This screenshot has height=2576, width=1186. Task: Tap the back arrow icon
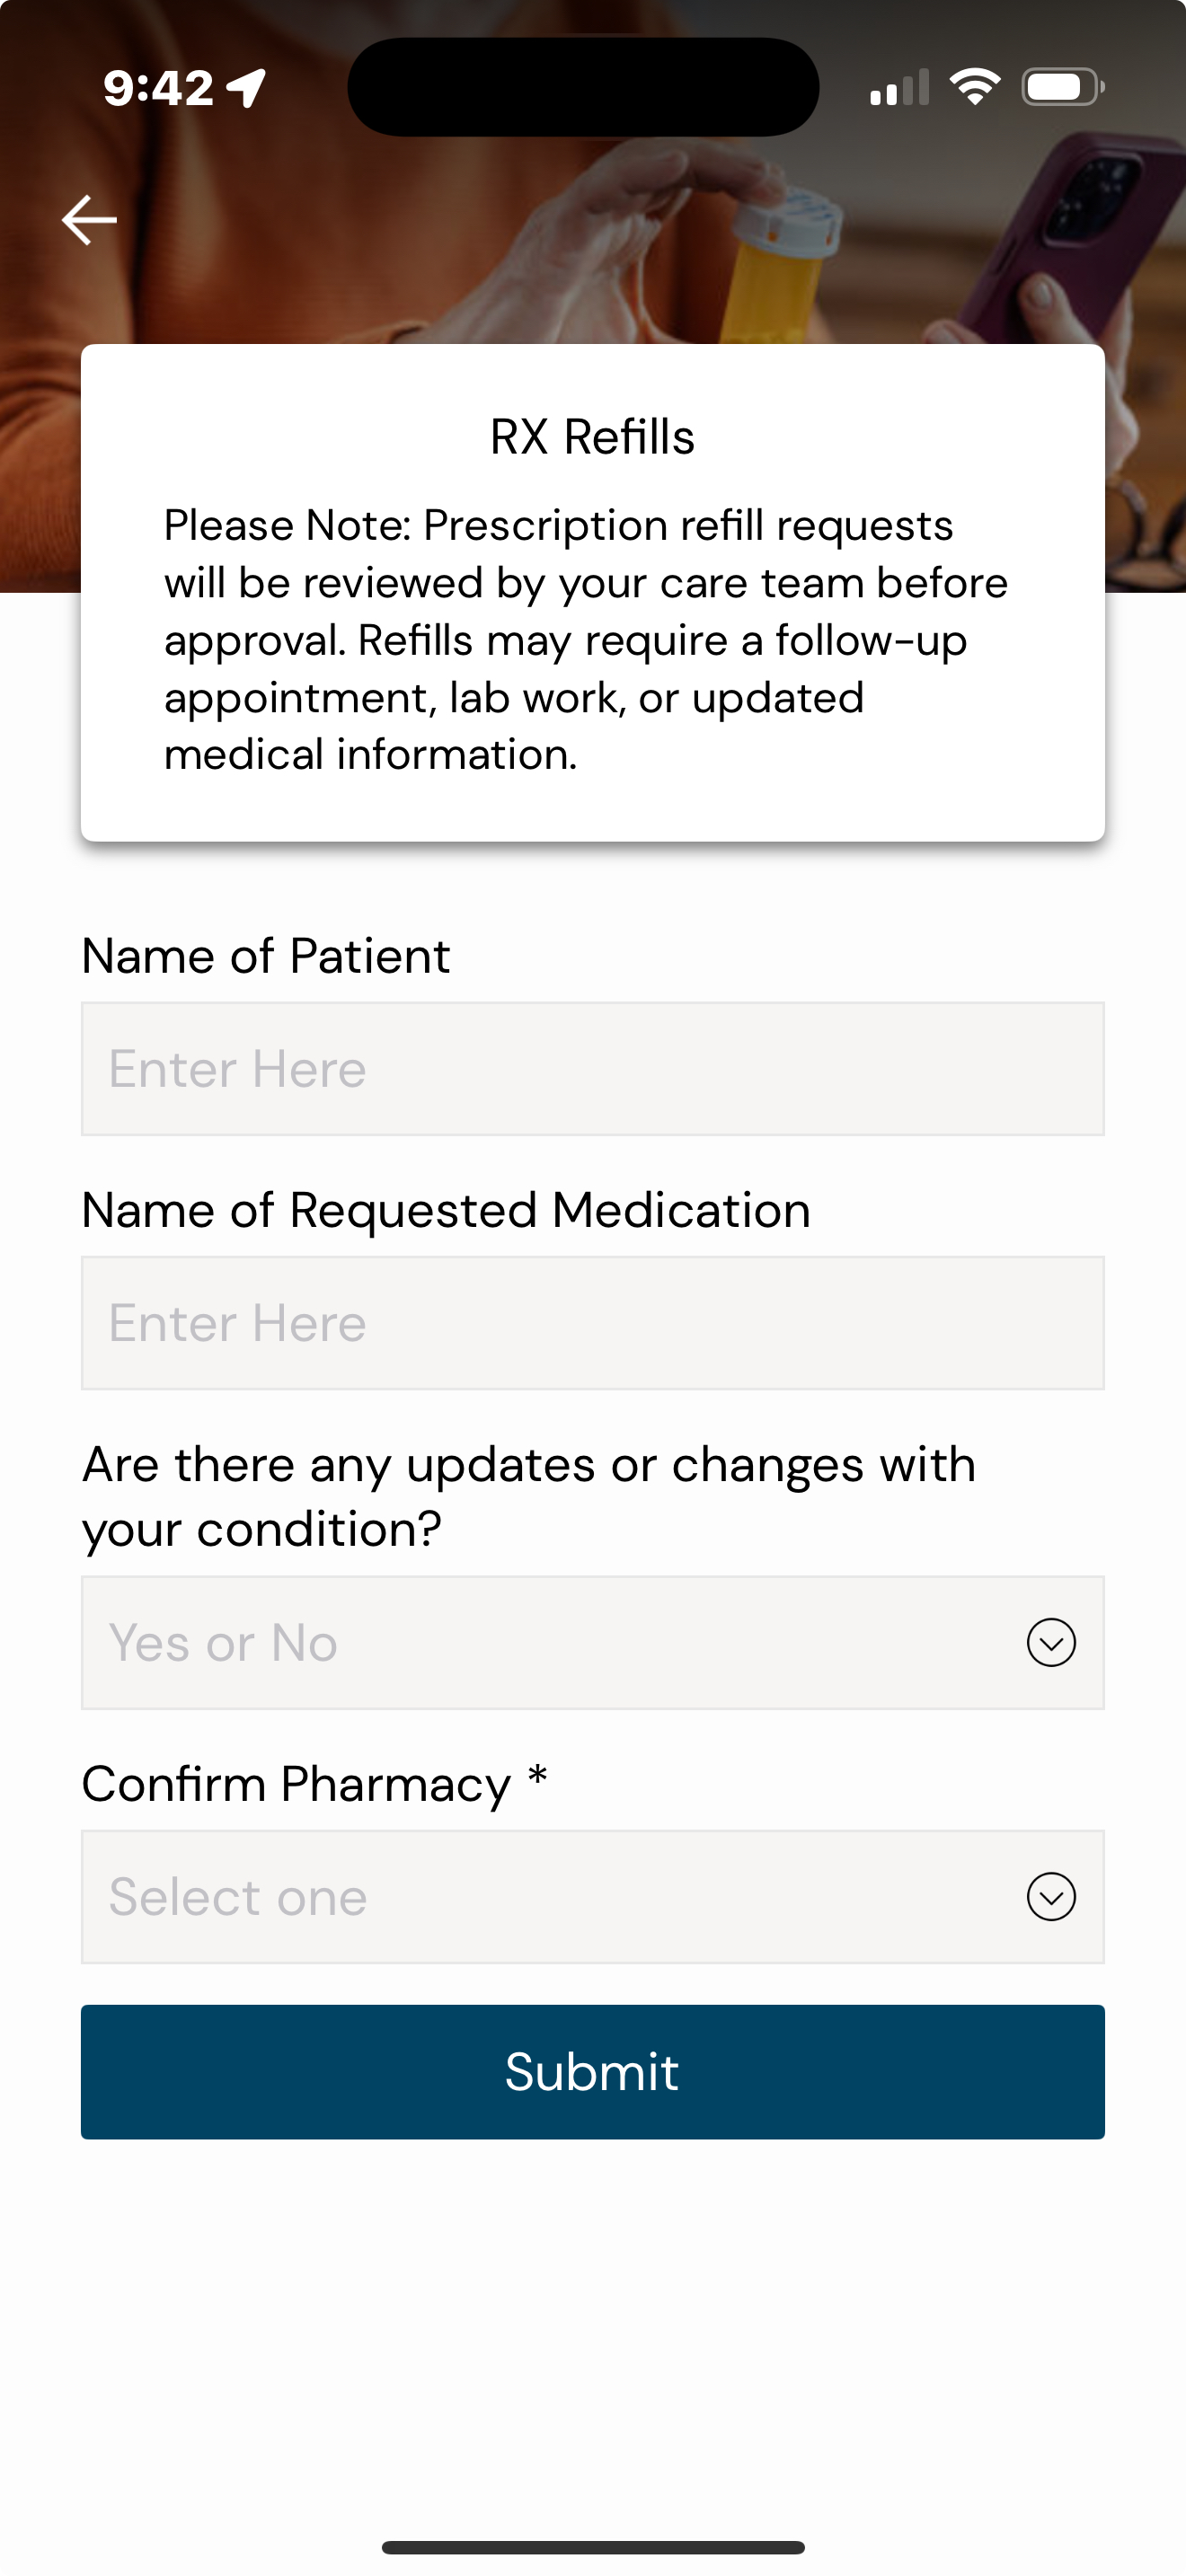89,220
